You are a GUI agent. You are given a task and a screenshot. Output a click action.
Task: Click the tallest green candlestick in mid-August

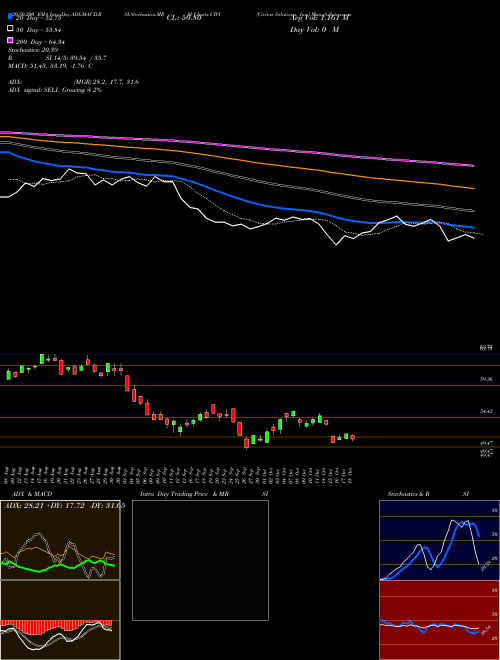coord(42,359)
